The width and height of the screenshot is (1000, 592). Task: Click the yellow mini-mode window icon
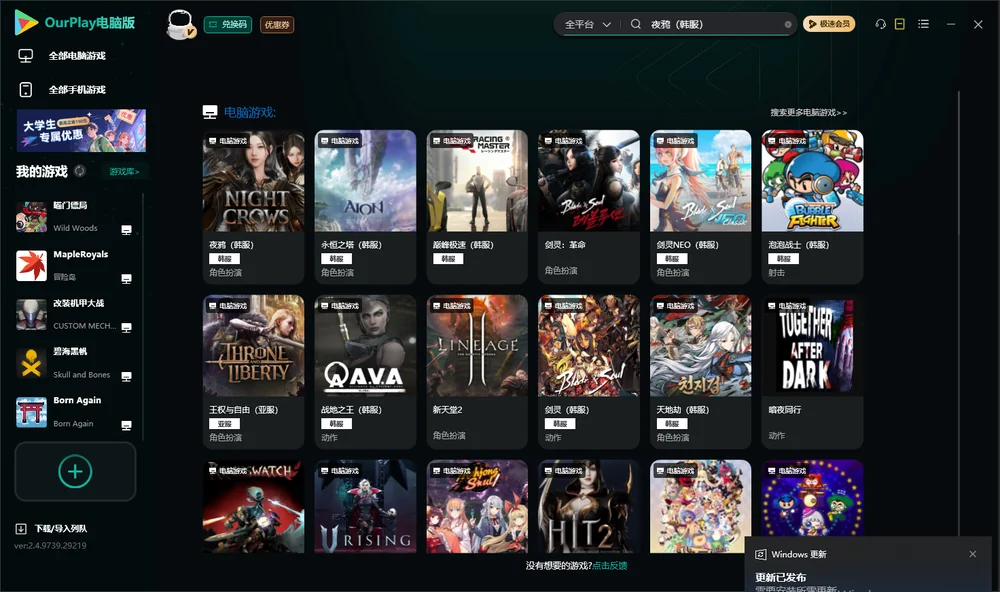click(900, 24)
